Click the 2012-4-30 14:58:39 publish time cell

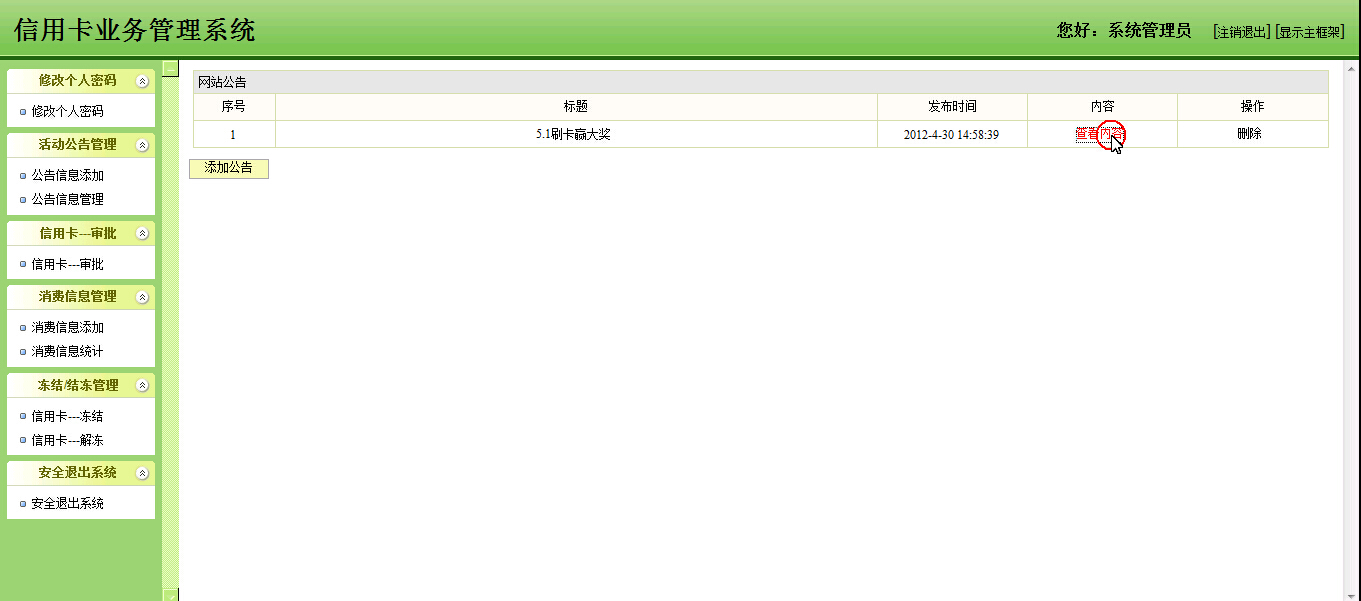point(952,134)
